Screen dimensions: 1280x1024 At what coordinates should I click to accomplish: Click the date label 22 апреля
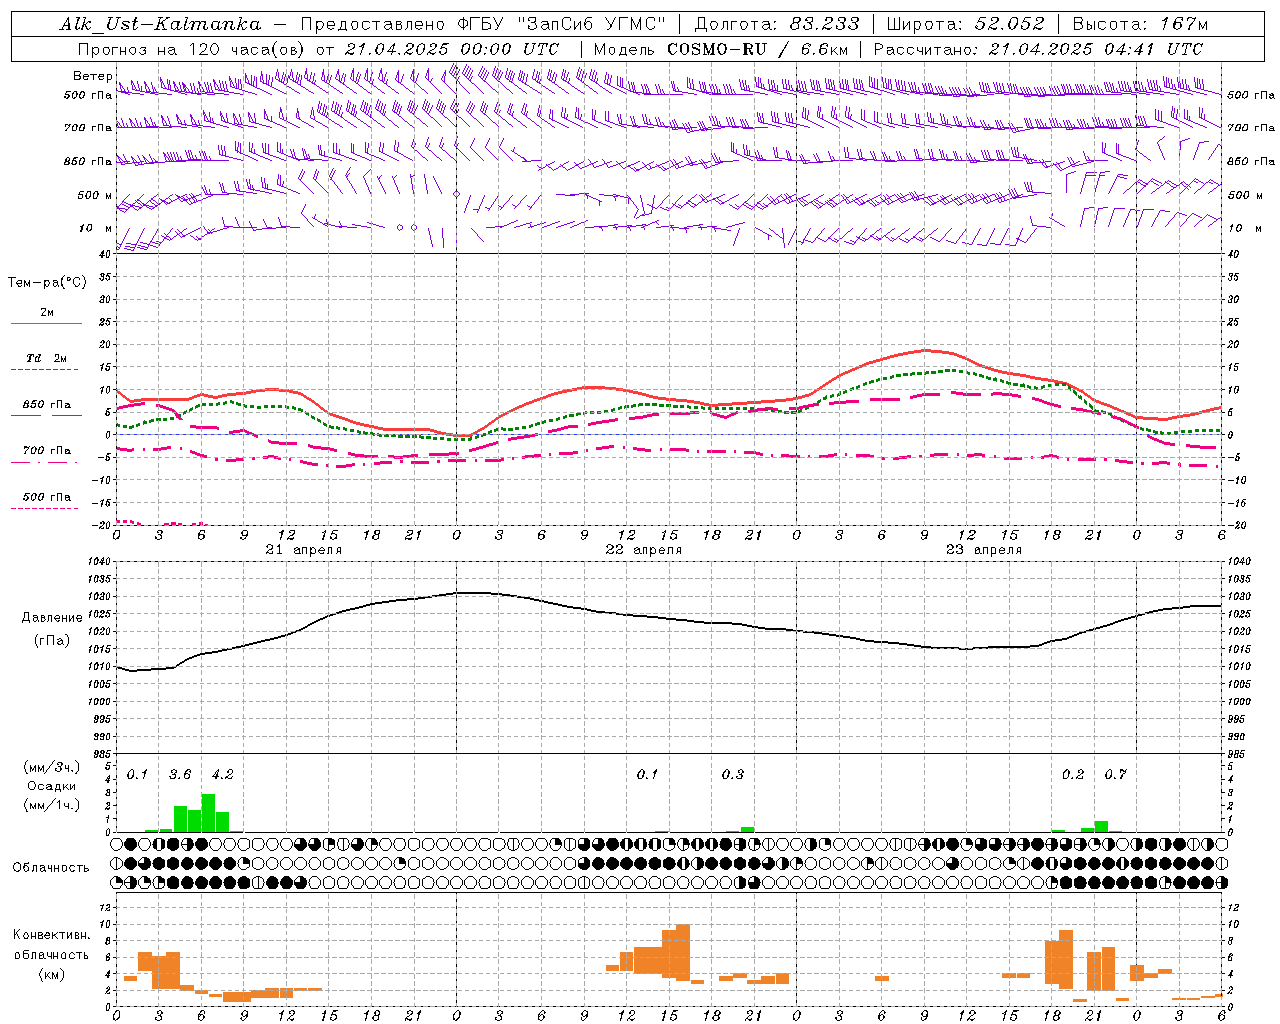pyautogui.click(x=644, y=550)
